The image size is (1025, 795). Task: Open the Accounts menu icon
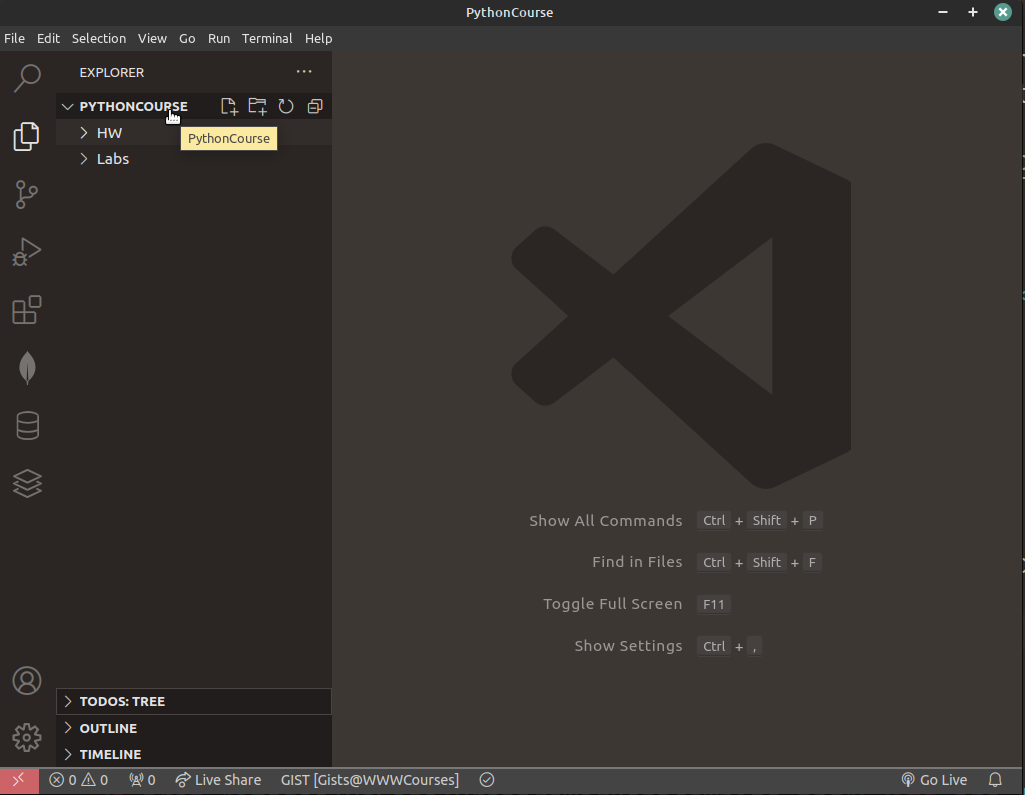point(27,681)
